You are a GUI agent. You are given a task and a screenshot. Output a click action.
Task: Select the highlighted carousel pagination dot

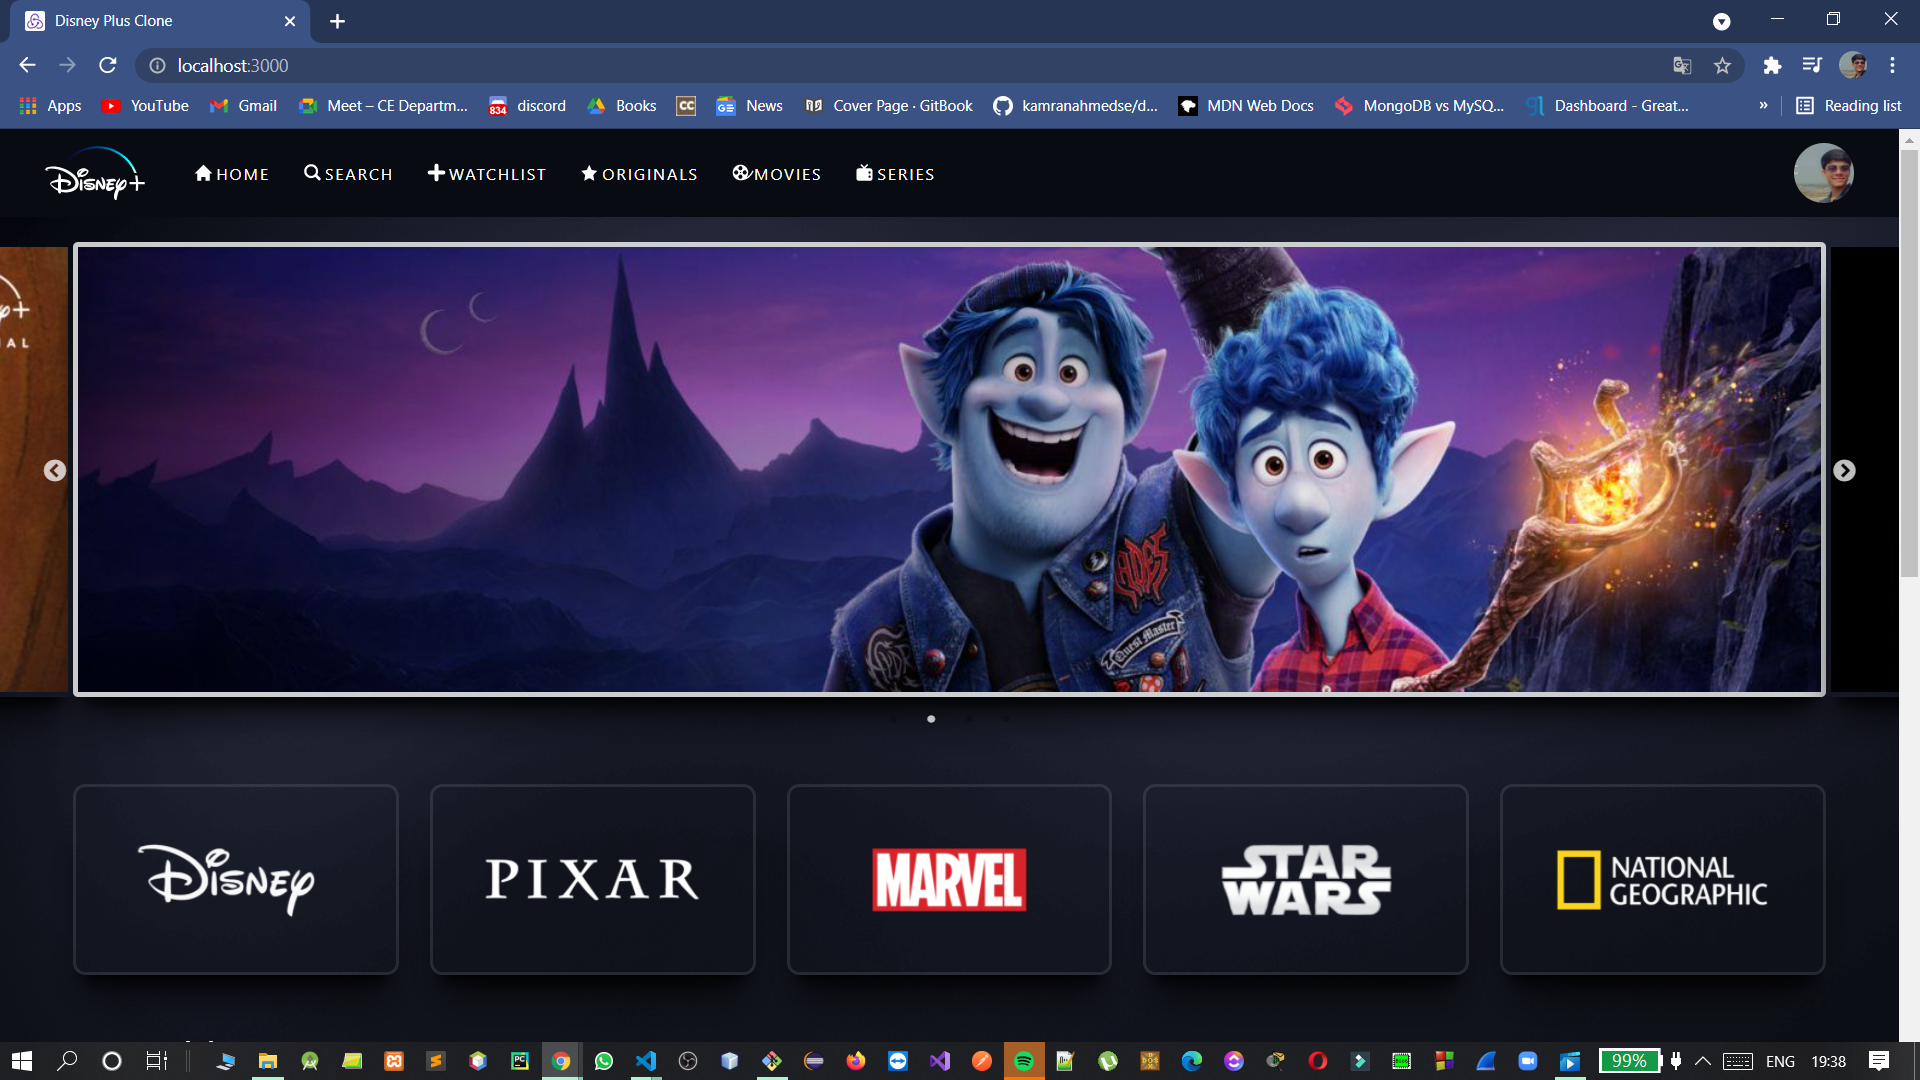click(x=931, y=719)
